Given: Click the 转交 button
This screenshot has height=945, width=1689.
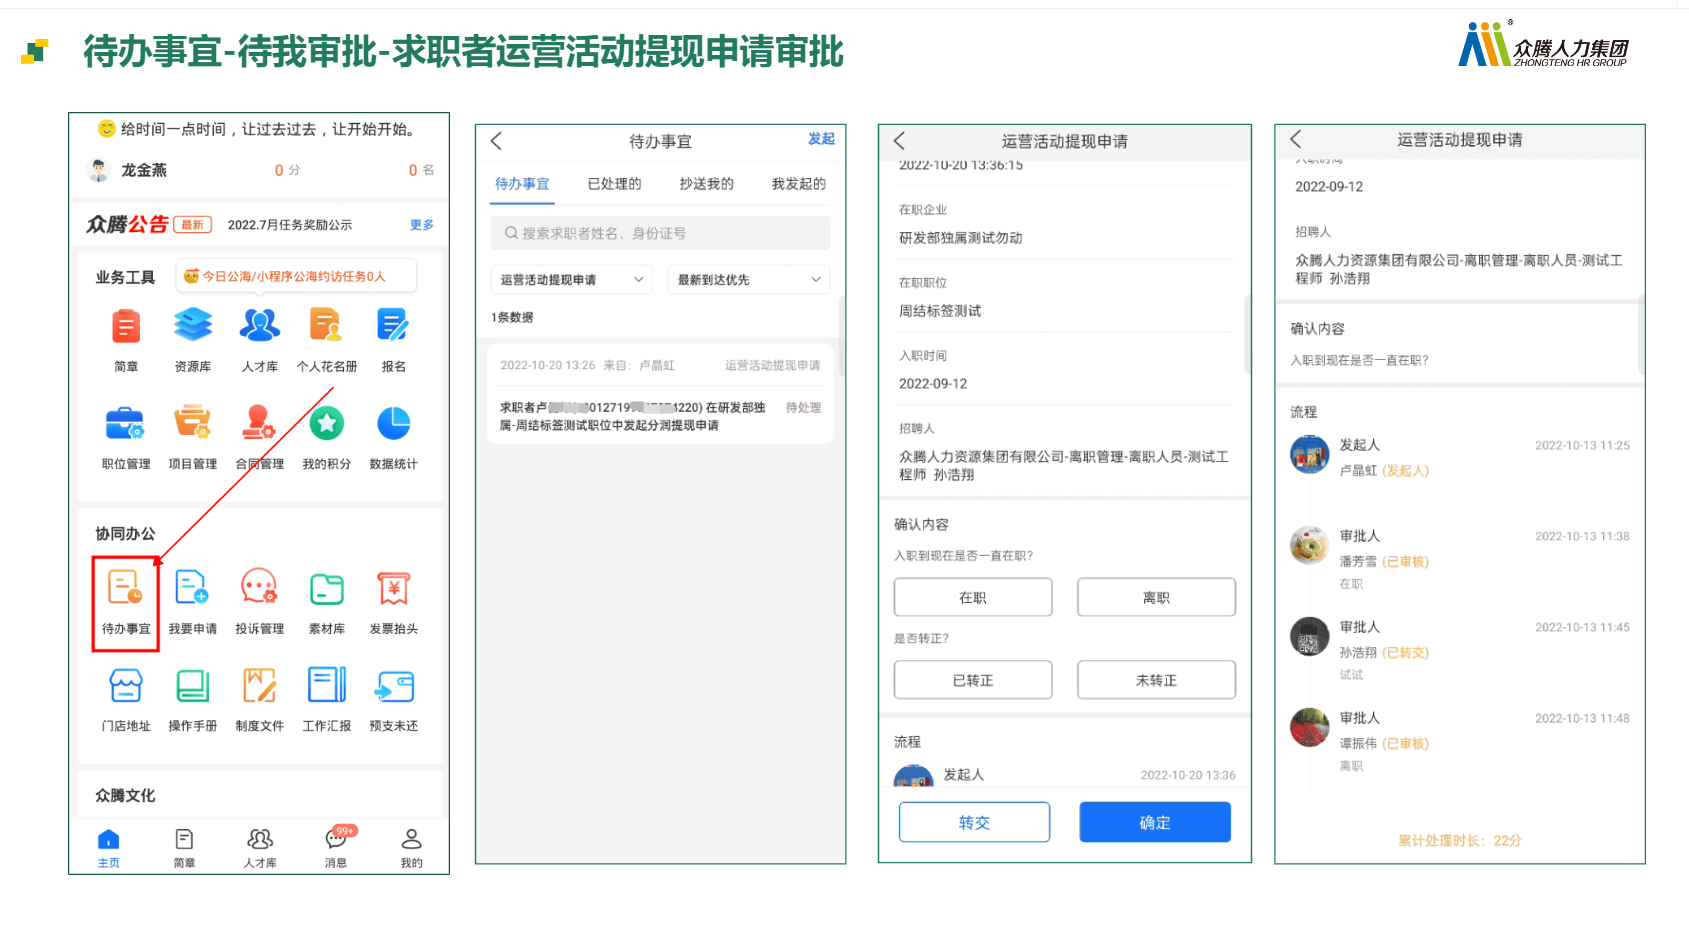Looking at the screenshot, I should (x=974, y=822).
